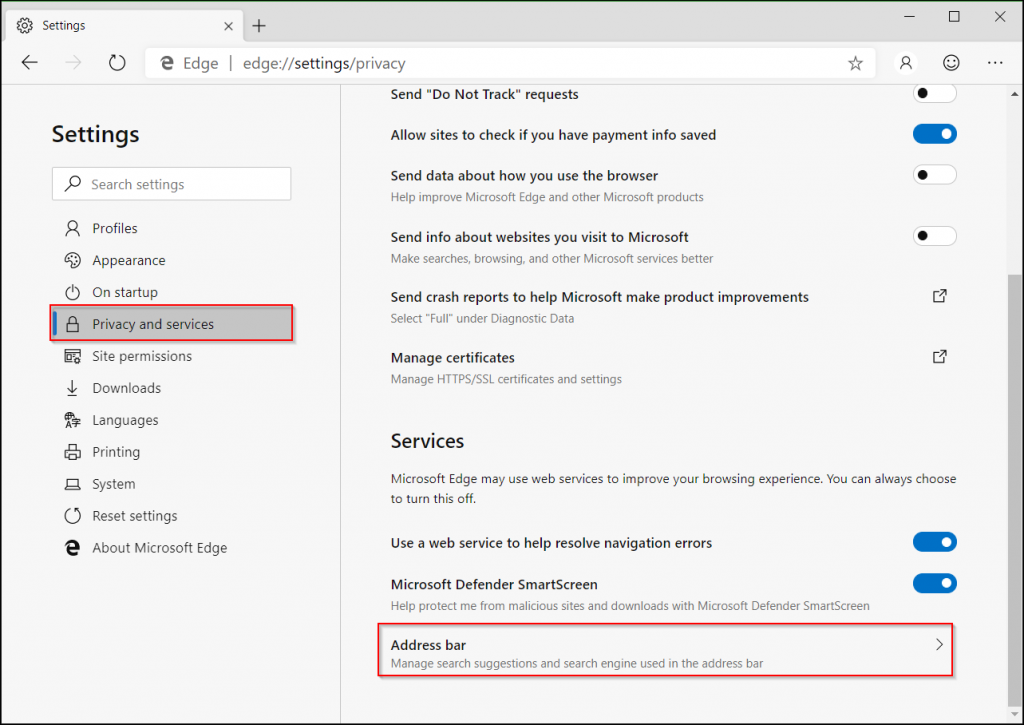
Task: Open the Appearance settings section
Action: [128, 260]
